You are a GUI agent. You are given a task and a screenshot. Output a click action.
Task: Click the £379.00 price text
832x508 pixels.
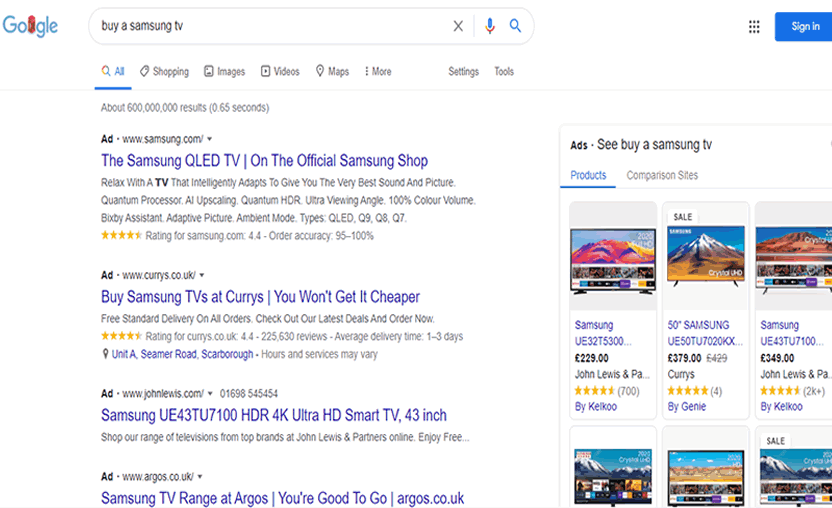coord(684,358)
